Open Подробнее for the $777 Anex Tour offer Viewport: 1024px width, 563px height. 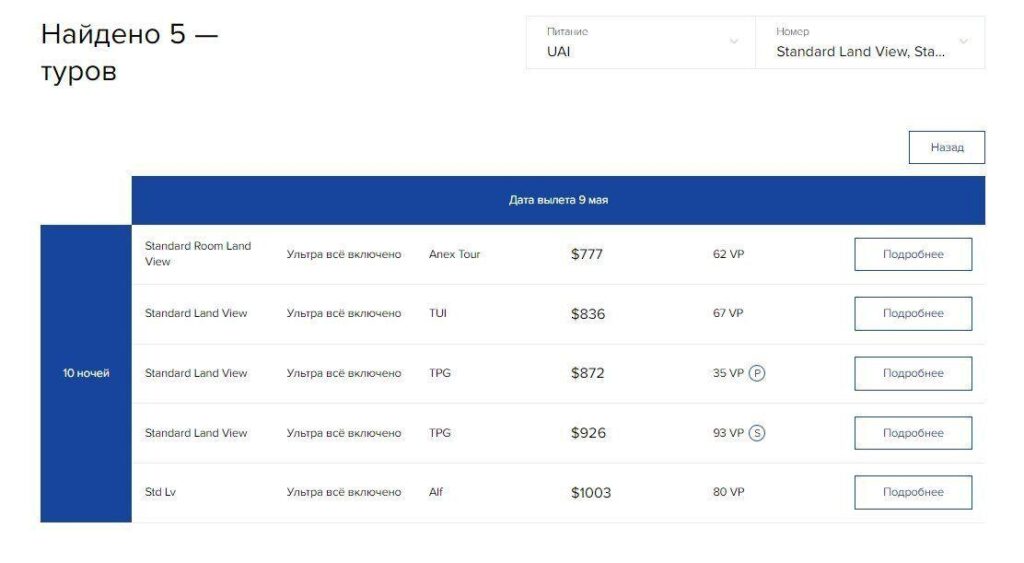click(913, 254)
